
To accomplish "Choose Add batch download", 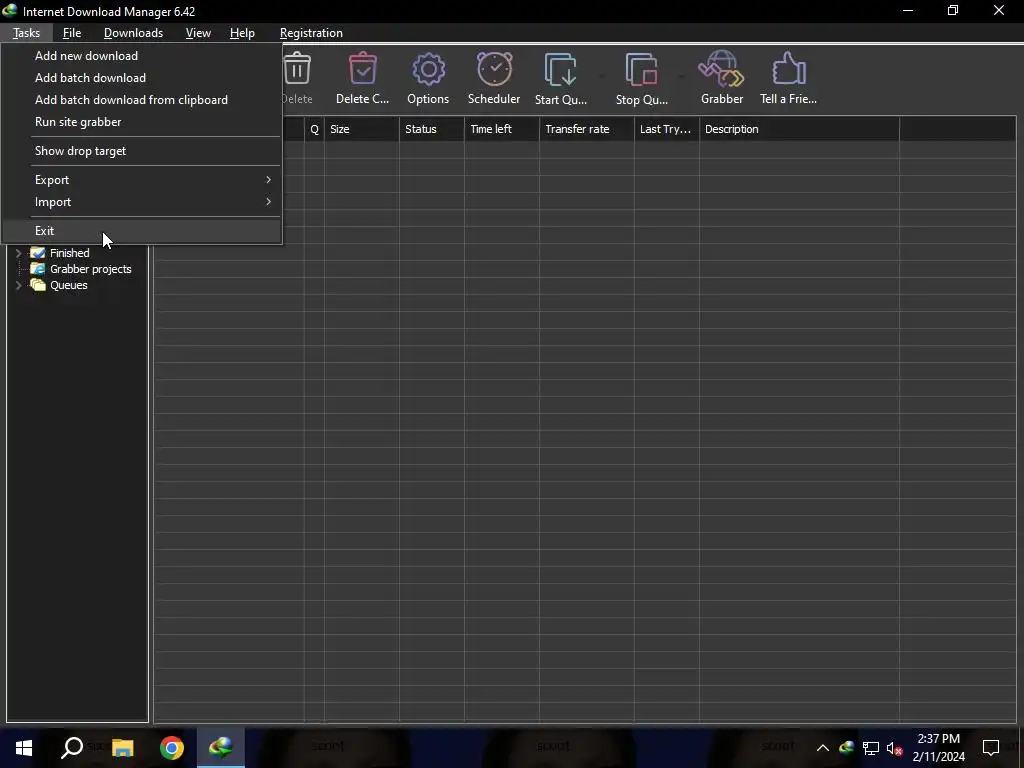I will 142,78.
